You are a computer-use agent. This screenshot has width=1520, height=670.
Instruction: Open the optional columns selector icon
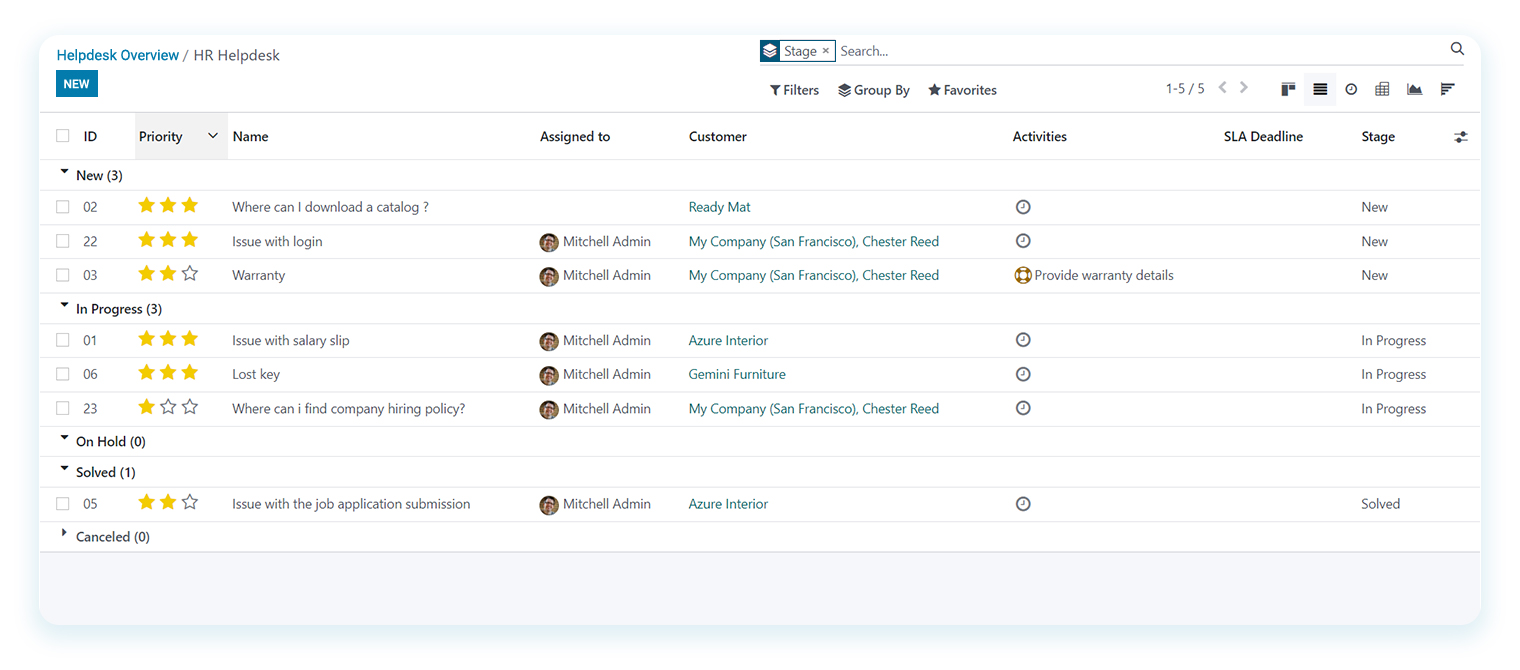point(1461,136)
